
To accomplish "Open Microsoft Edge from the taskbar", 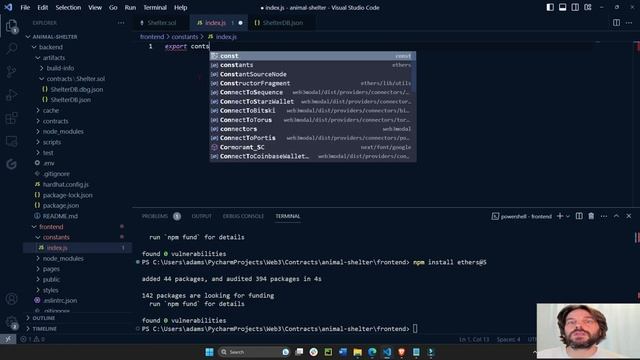I will (x=372, y=352).
